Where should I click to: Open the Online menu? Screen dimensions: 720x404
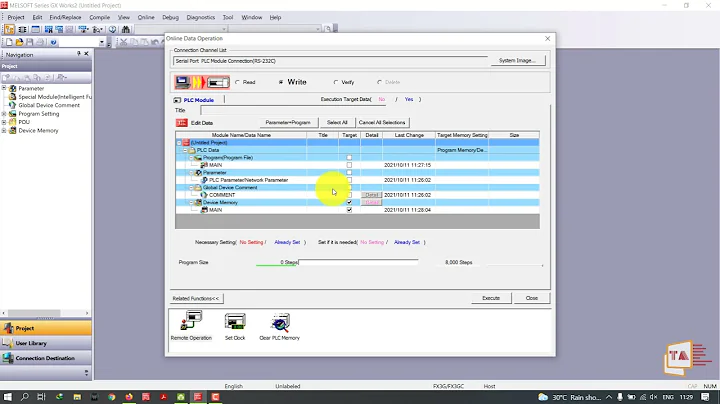(146, 17)
